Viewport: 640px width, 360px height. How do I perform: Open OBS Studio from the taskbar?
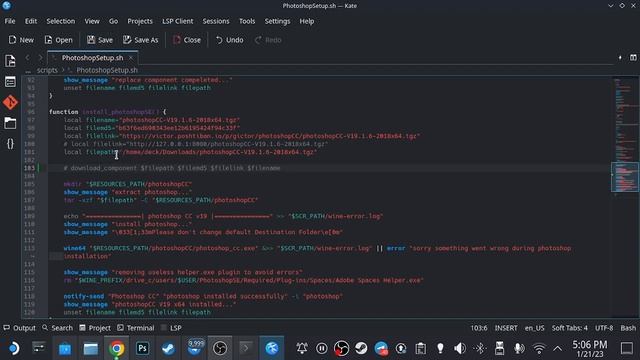tap(220, 348)
